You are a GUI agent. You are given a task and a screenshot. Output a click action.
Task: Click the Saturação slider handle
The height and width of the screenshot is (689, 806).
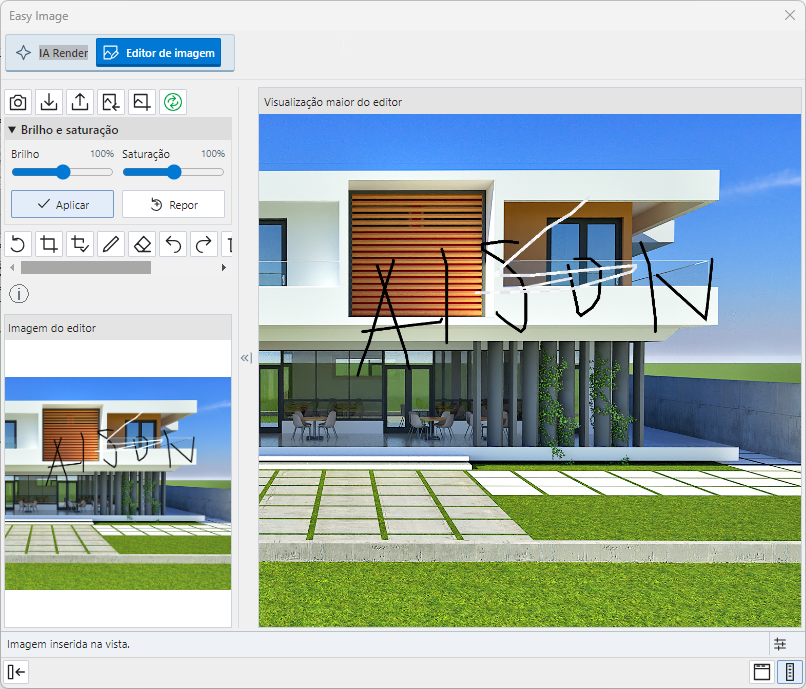(x=174, y=172)
